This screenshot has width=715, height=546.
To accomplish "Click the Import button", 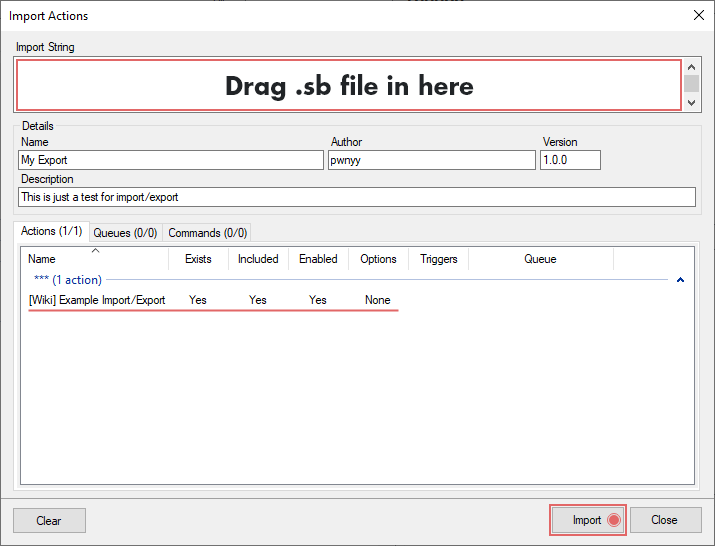I will pos(587,520).
